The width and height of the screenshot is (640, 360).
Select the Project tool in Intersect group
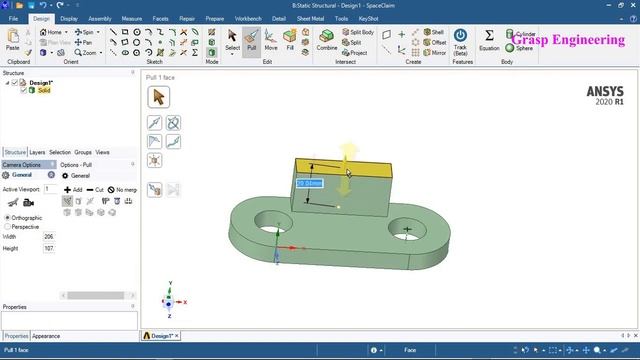coord(355,53)
